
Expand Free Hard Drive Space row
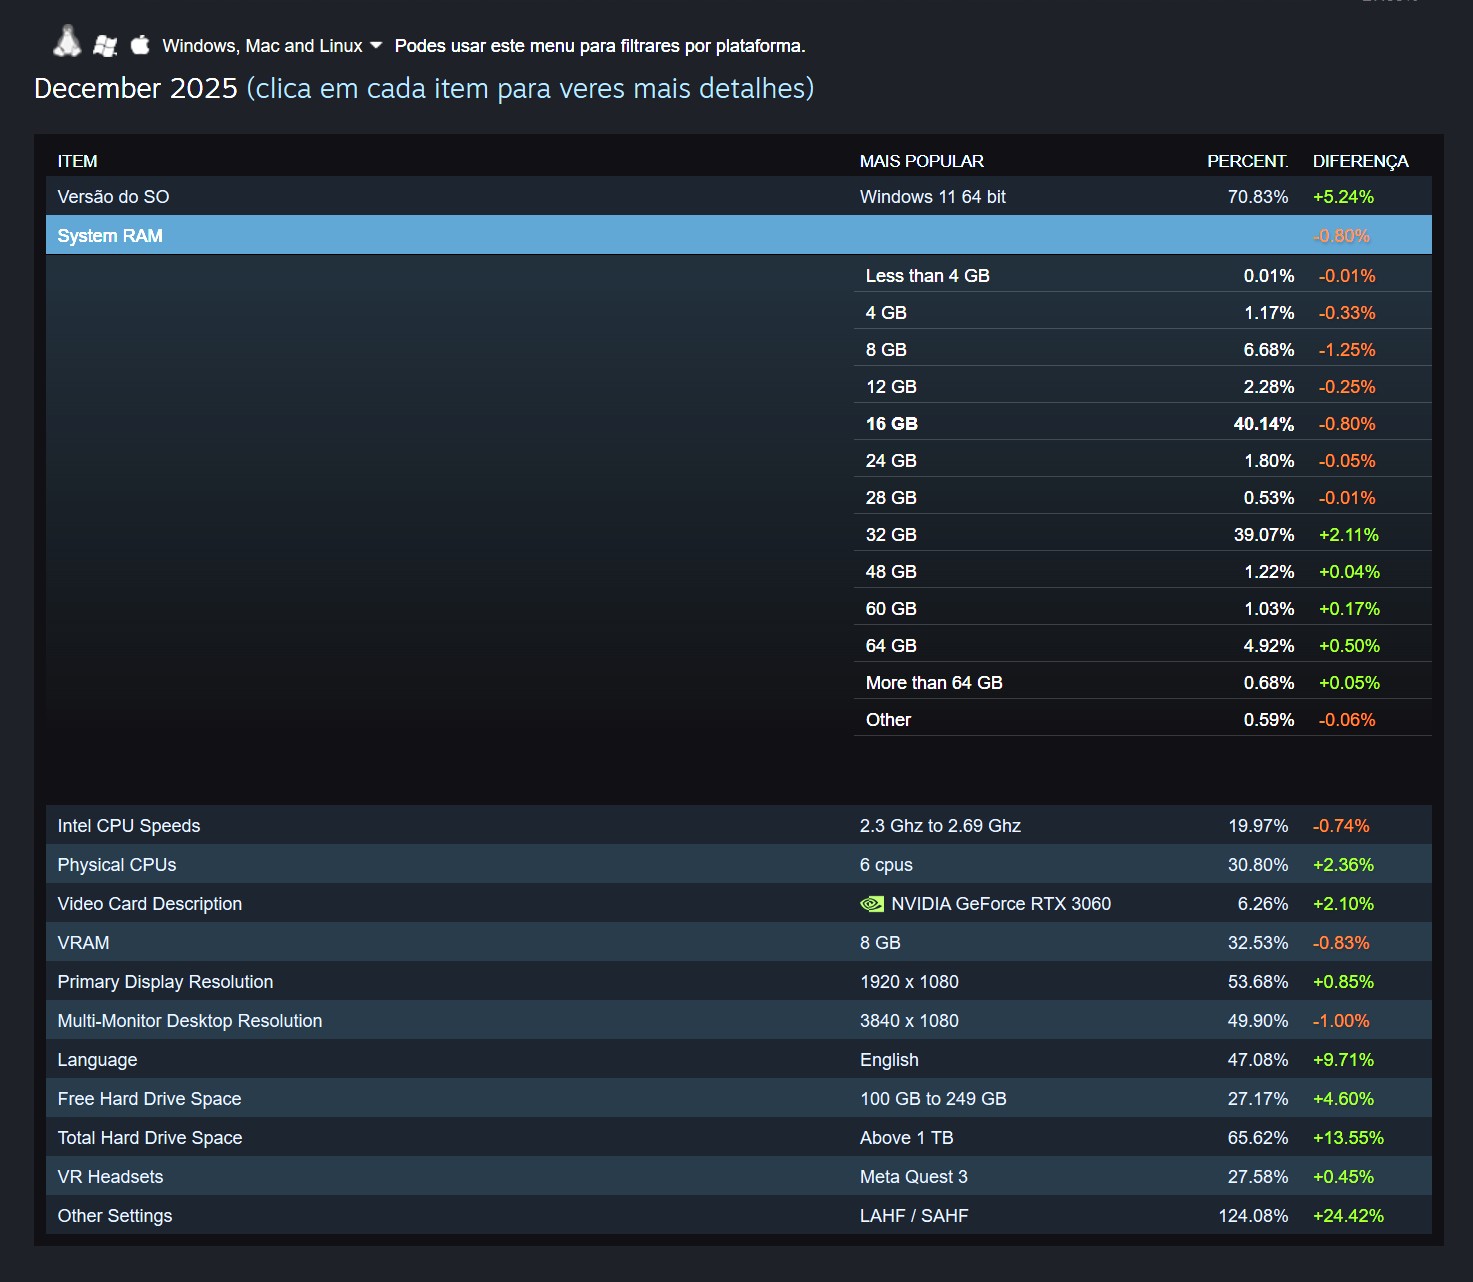[x=149, y=1099]
